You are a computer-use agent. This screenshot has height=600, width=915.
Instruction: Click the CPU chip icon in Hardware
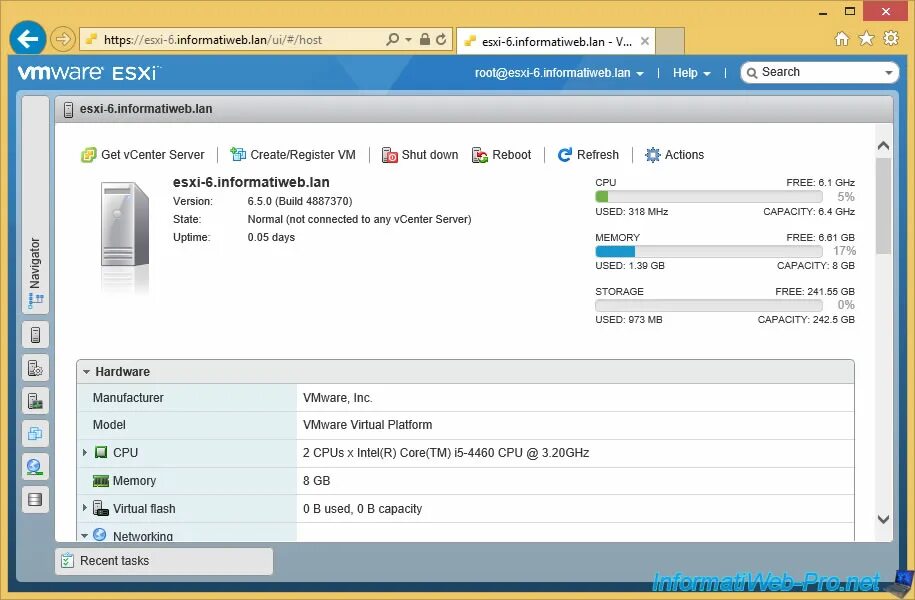click(x=101, y=452)
